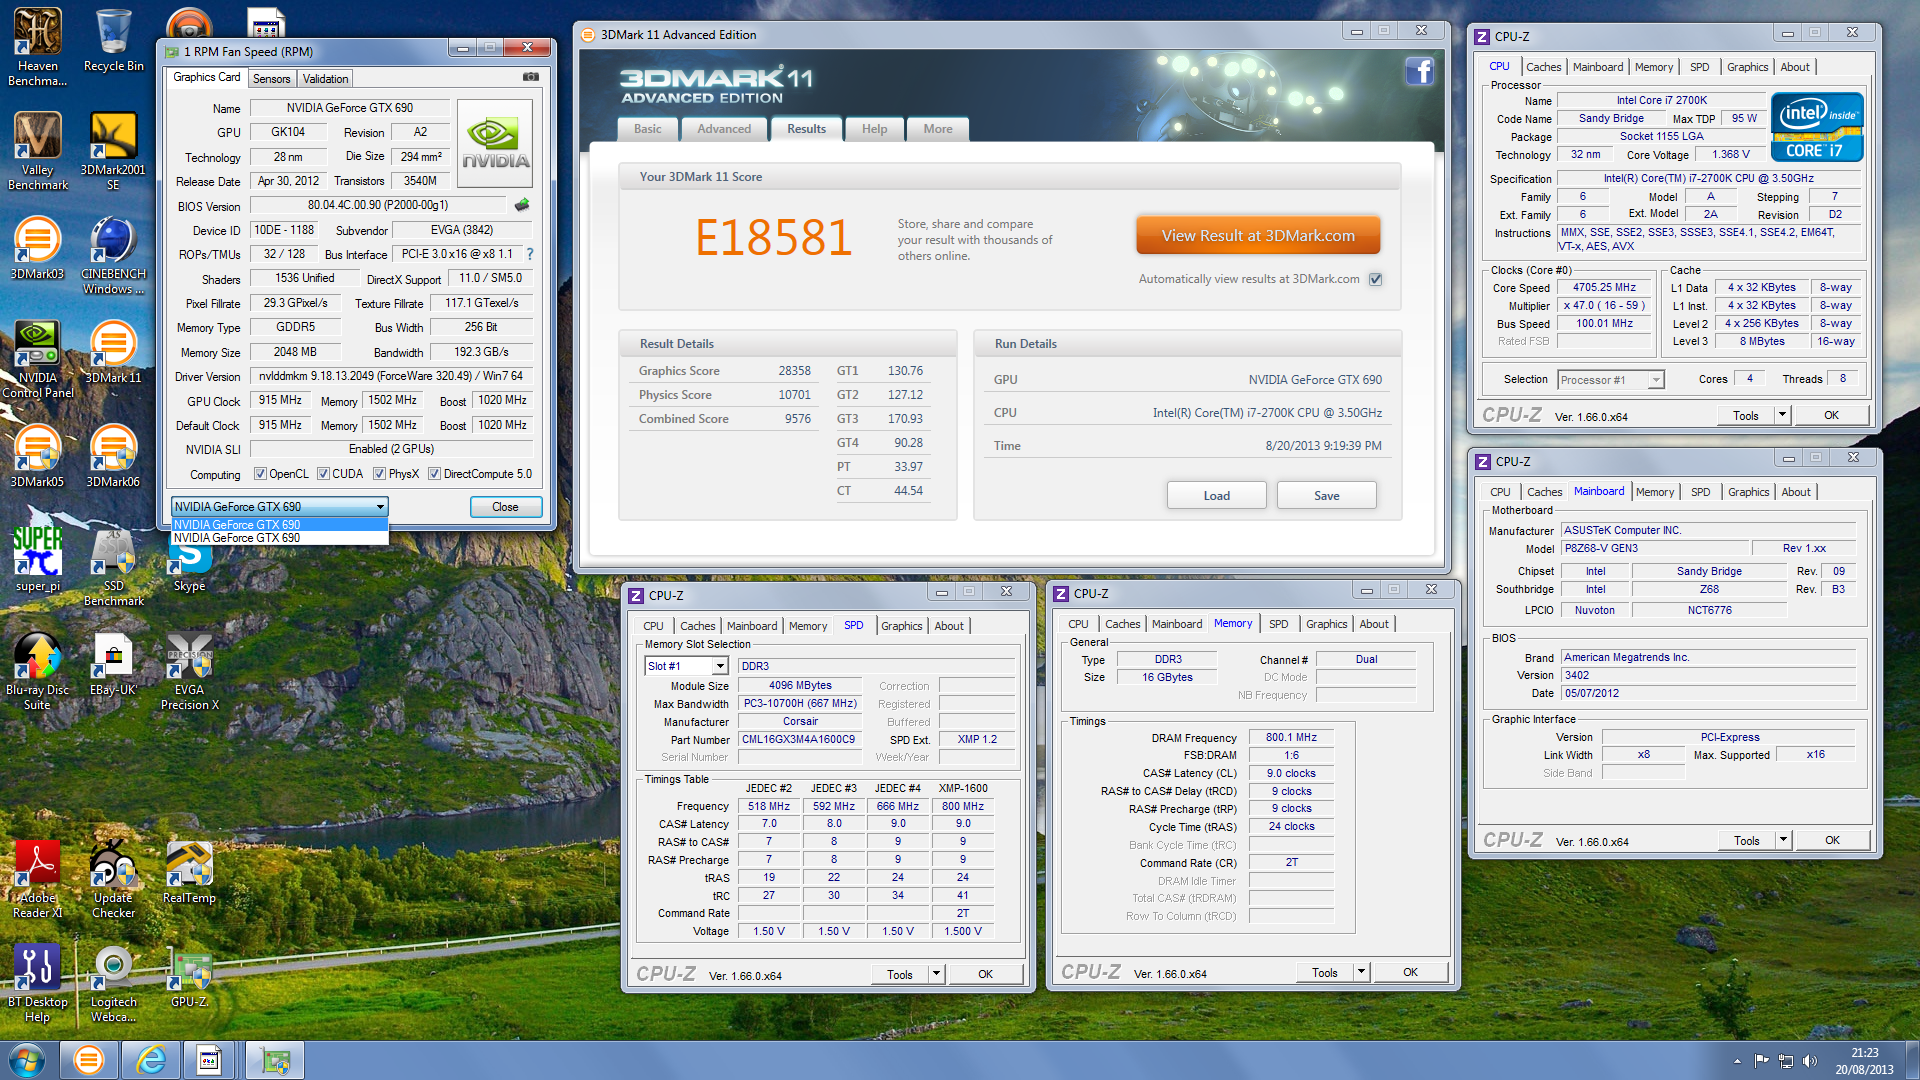Expand Tools arrow in CPU-Z SPD window
Screen dimensions: 1920x1080
coord(936,974)
